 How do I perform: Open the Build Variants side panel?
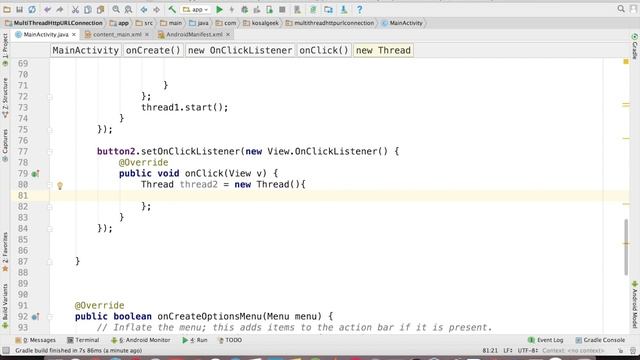(5, 306)
